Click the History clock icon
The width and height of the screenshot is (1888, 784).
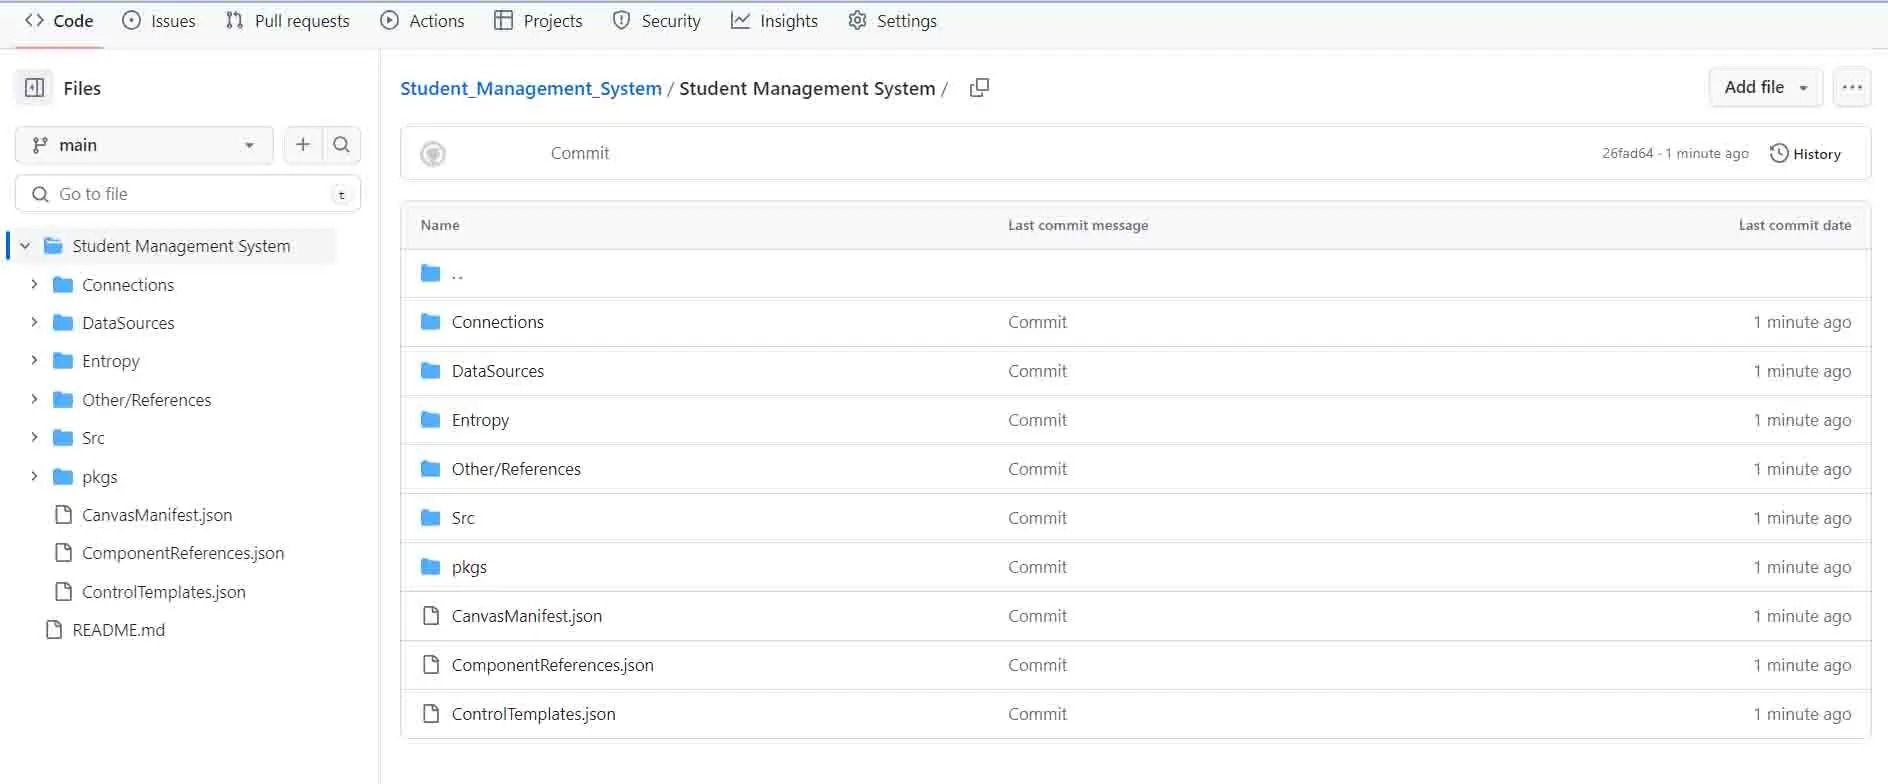click(x=1779, y=154)
